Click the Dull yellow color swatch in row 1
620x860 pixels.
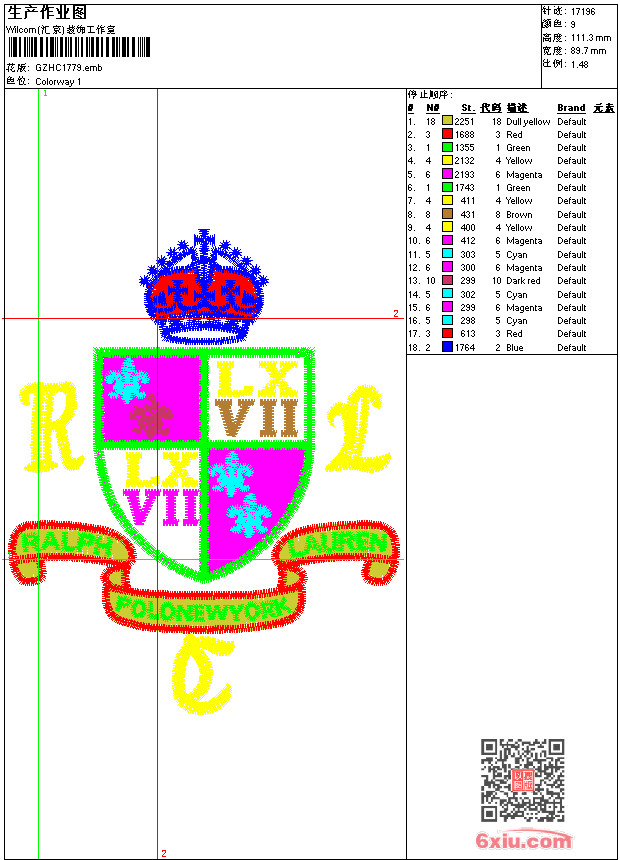pyautogui.click(x=447, y=121)
